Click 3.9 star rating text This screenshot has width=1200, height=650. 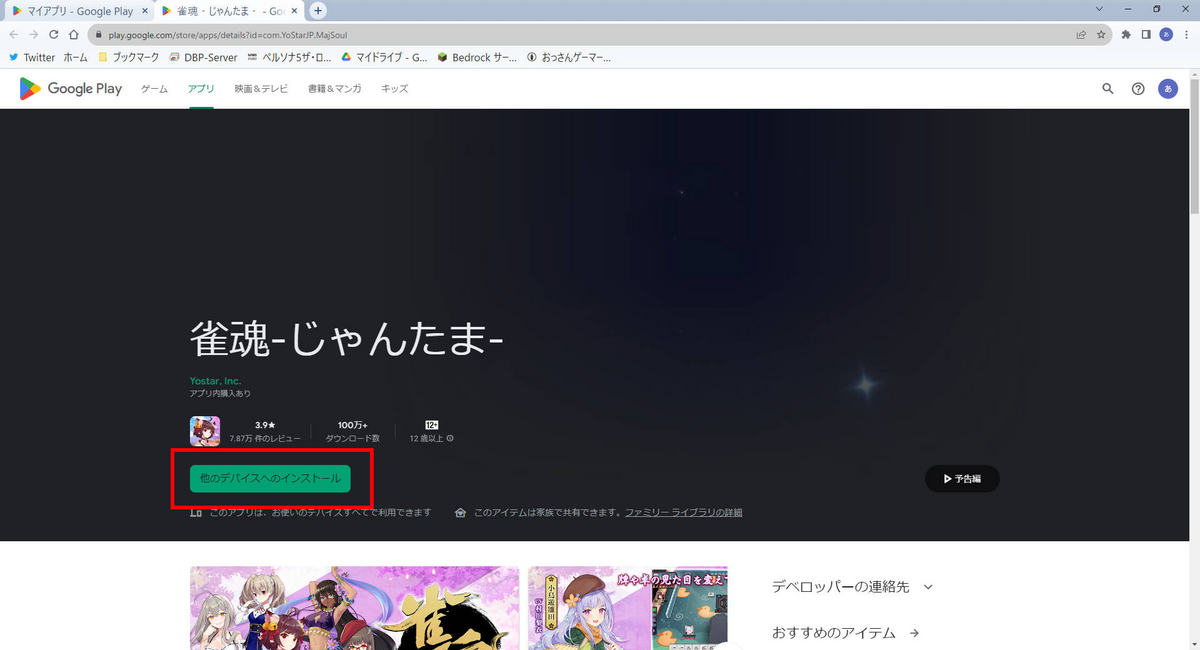[265, 425]
